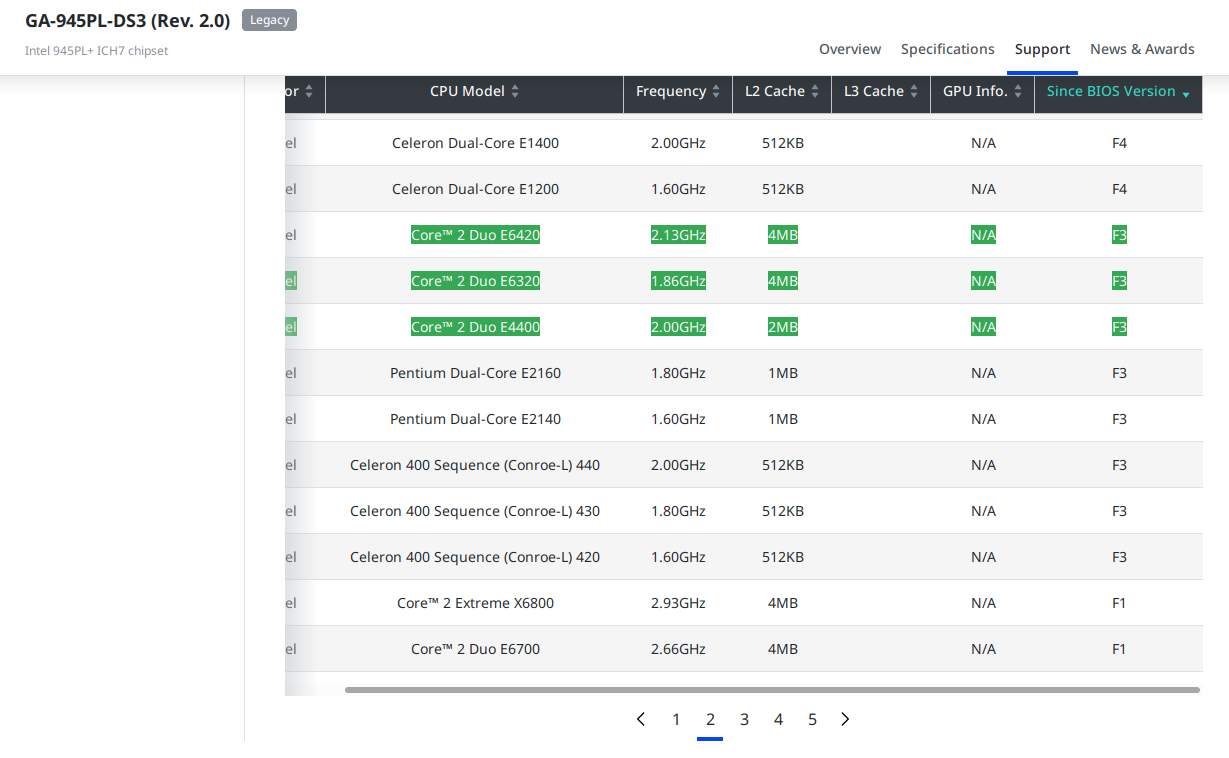
Task: Select Pentium Dual-Core E2160 cell
Action: click(475, 373)
